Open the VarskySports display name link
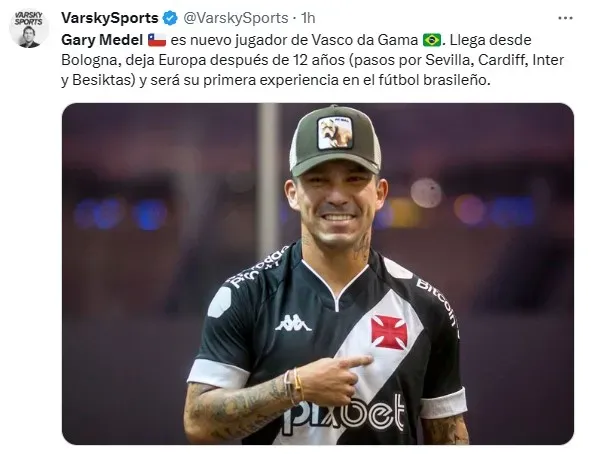 point(110,18)
